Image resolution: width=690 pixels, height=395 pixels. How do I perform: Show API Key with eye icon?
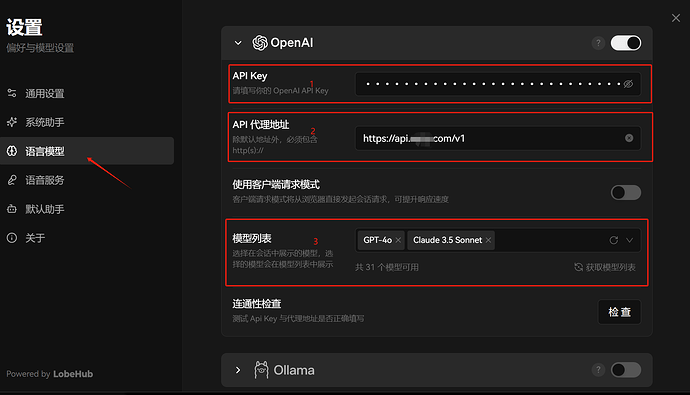[628, 84]
